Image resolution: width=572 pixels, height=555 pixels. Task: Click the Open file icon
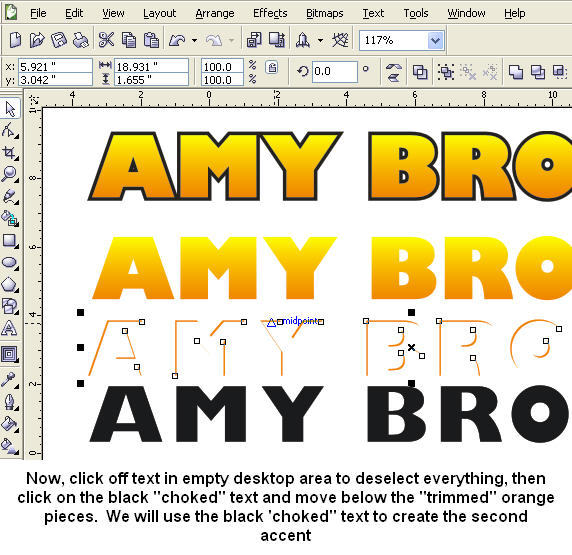[x=36, y=40]
